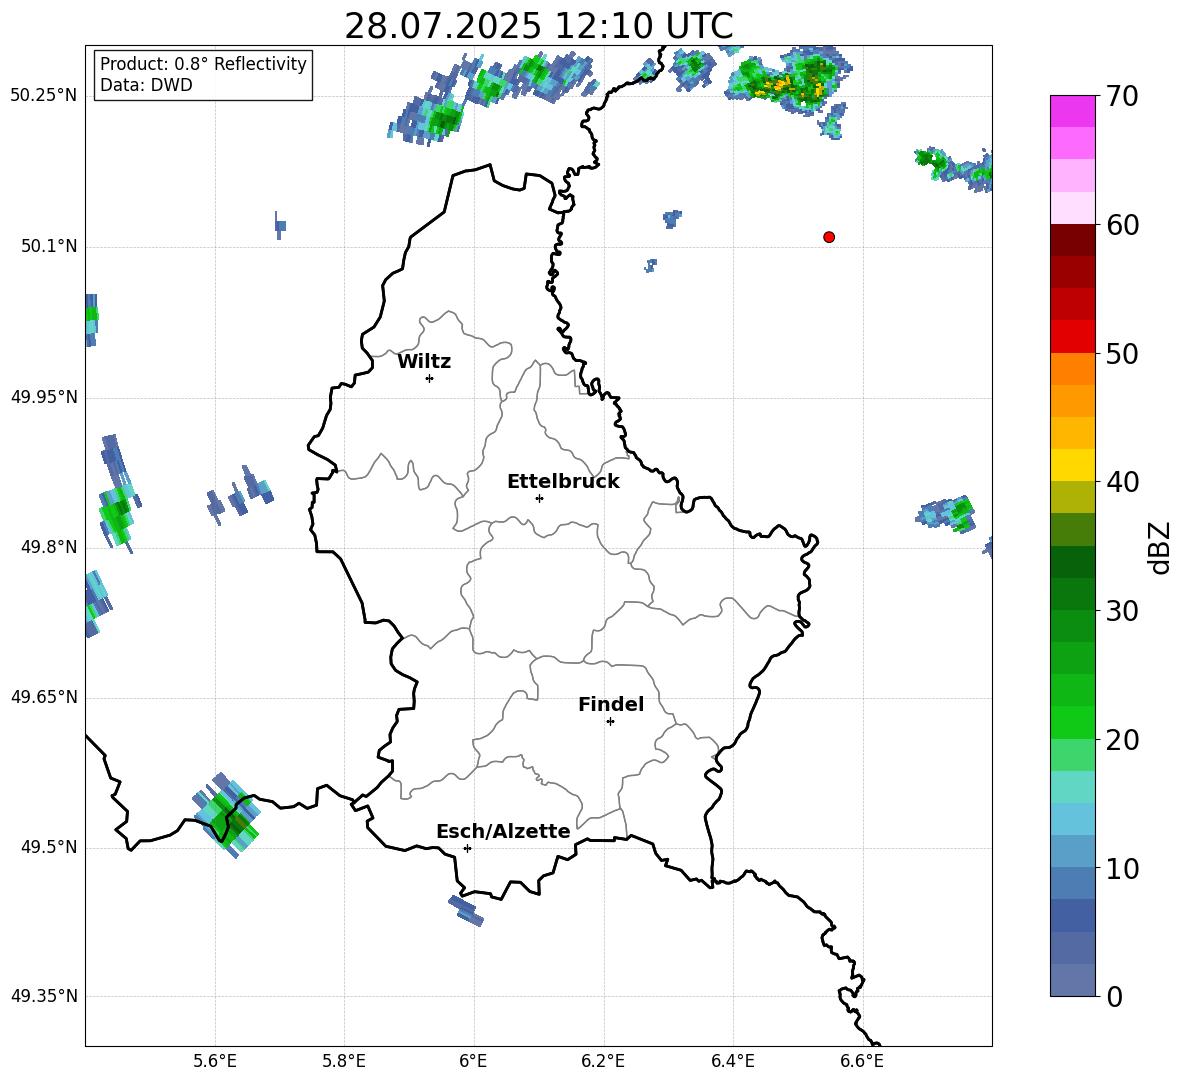Screen dimensions: 1184x1081
Task: Click the 6.4°E longitude label
Action: pos(732,1061)
